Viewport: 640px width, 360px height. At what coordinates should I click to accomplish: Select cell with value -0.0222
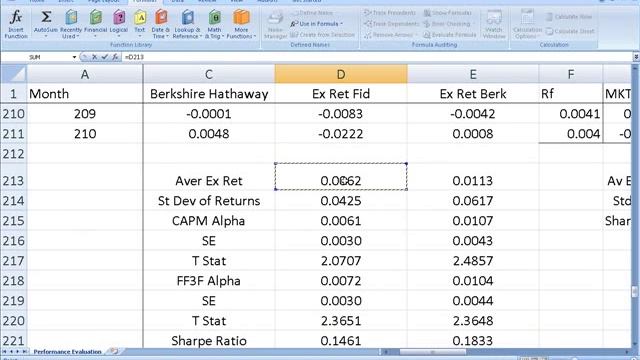pyautogui.click(x=341, y=133)
